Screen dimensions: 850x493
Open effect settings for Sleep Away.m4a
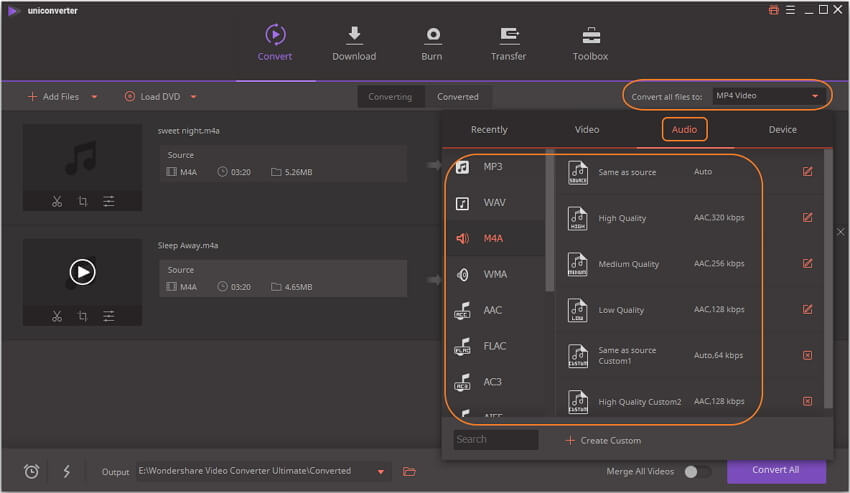pyautogui.click(x=109, y=316)
